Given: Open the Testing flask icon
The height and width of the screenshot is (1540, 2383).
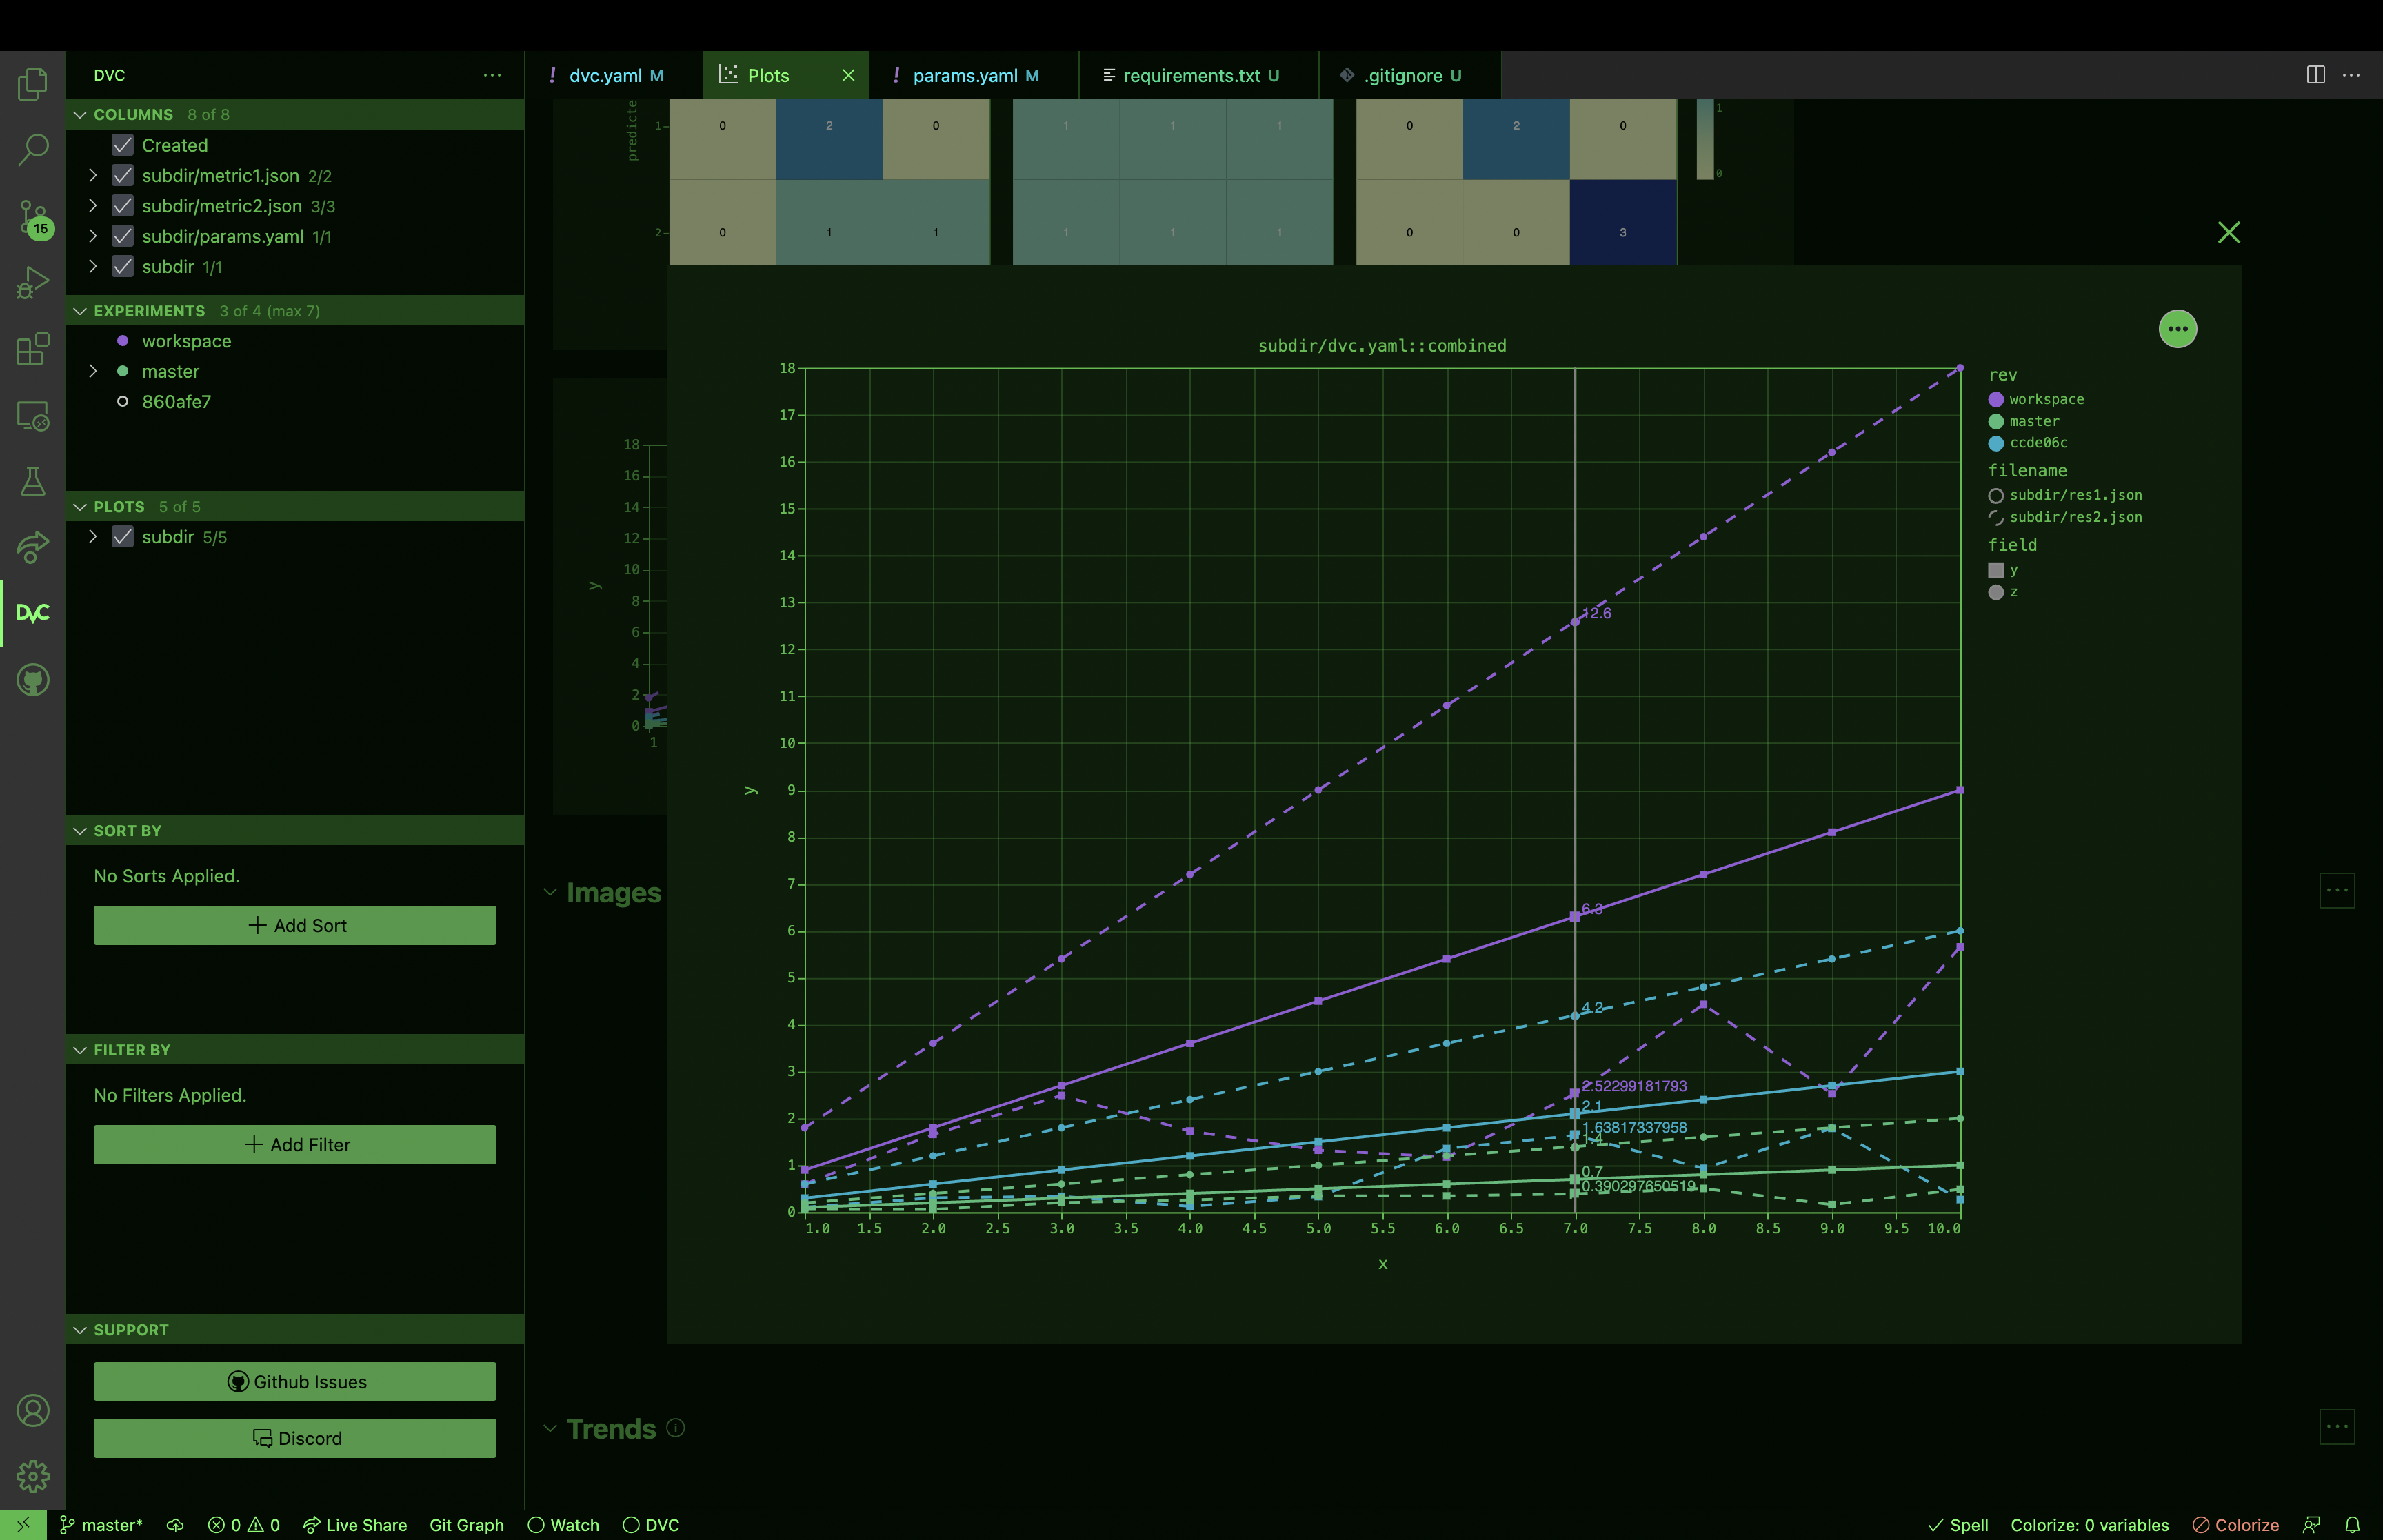Looking at the screenshot, I should [x=32, y=481].
